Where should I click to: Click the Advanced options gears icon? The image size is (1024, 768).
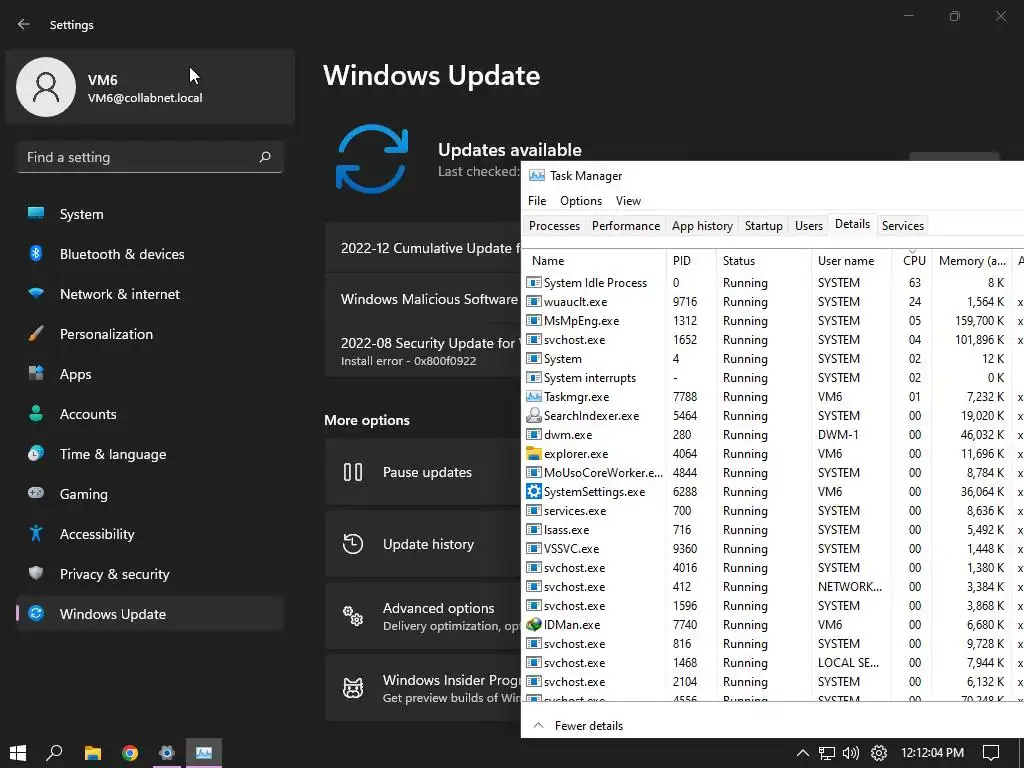353,615
